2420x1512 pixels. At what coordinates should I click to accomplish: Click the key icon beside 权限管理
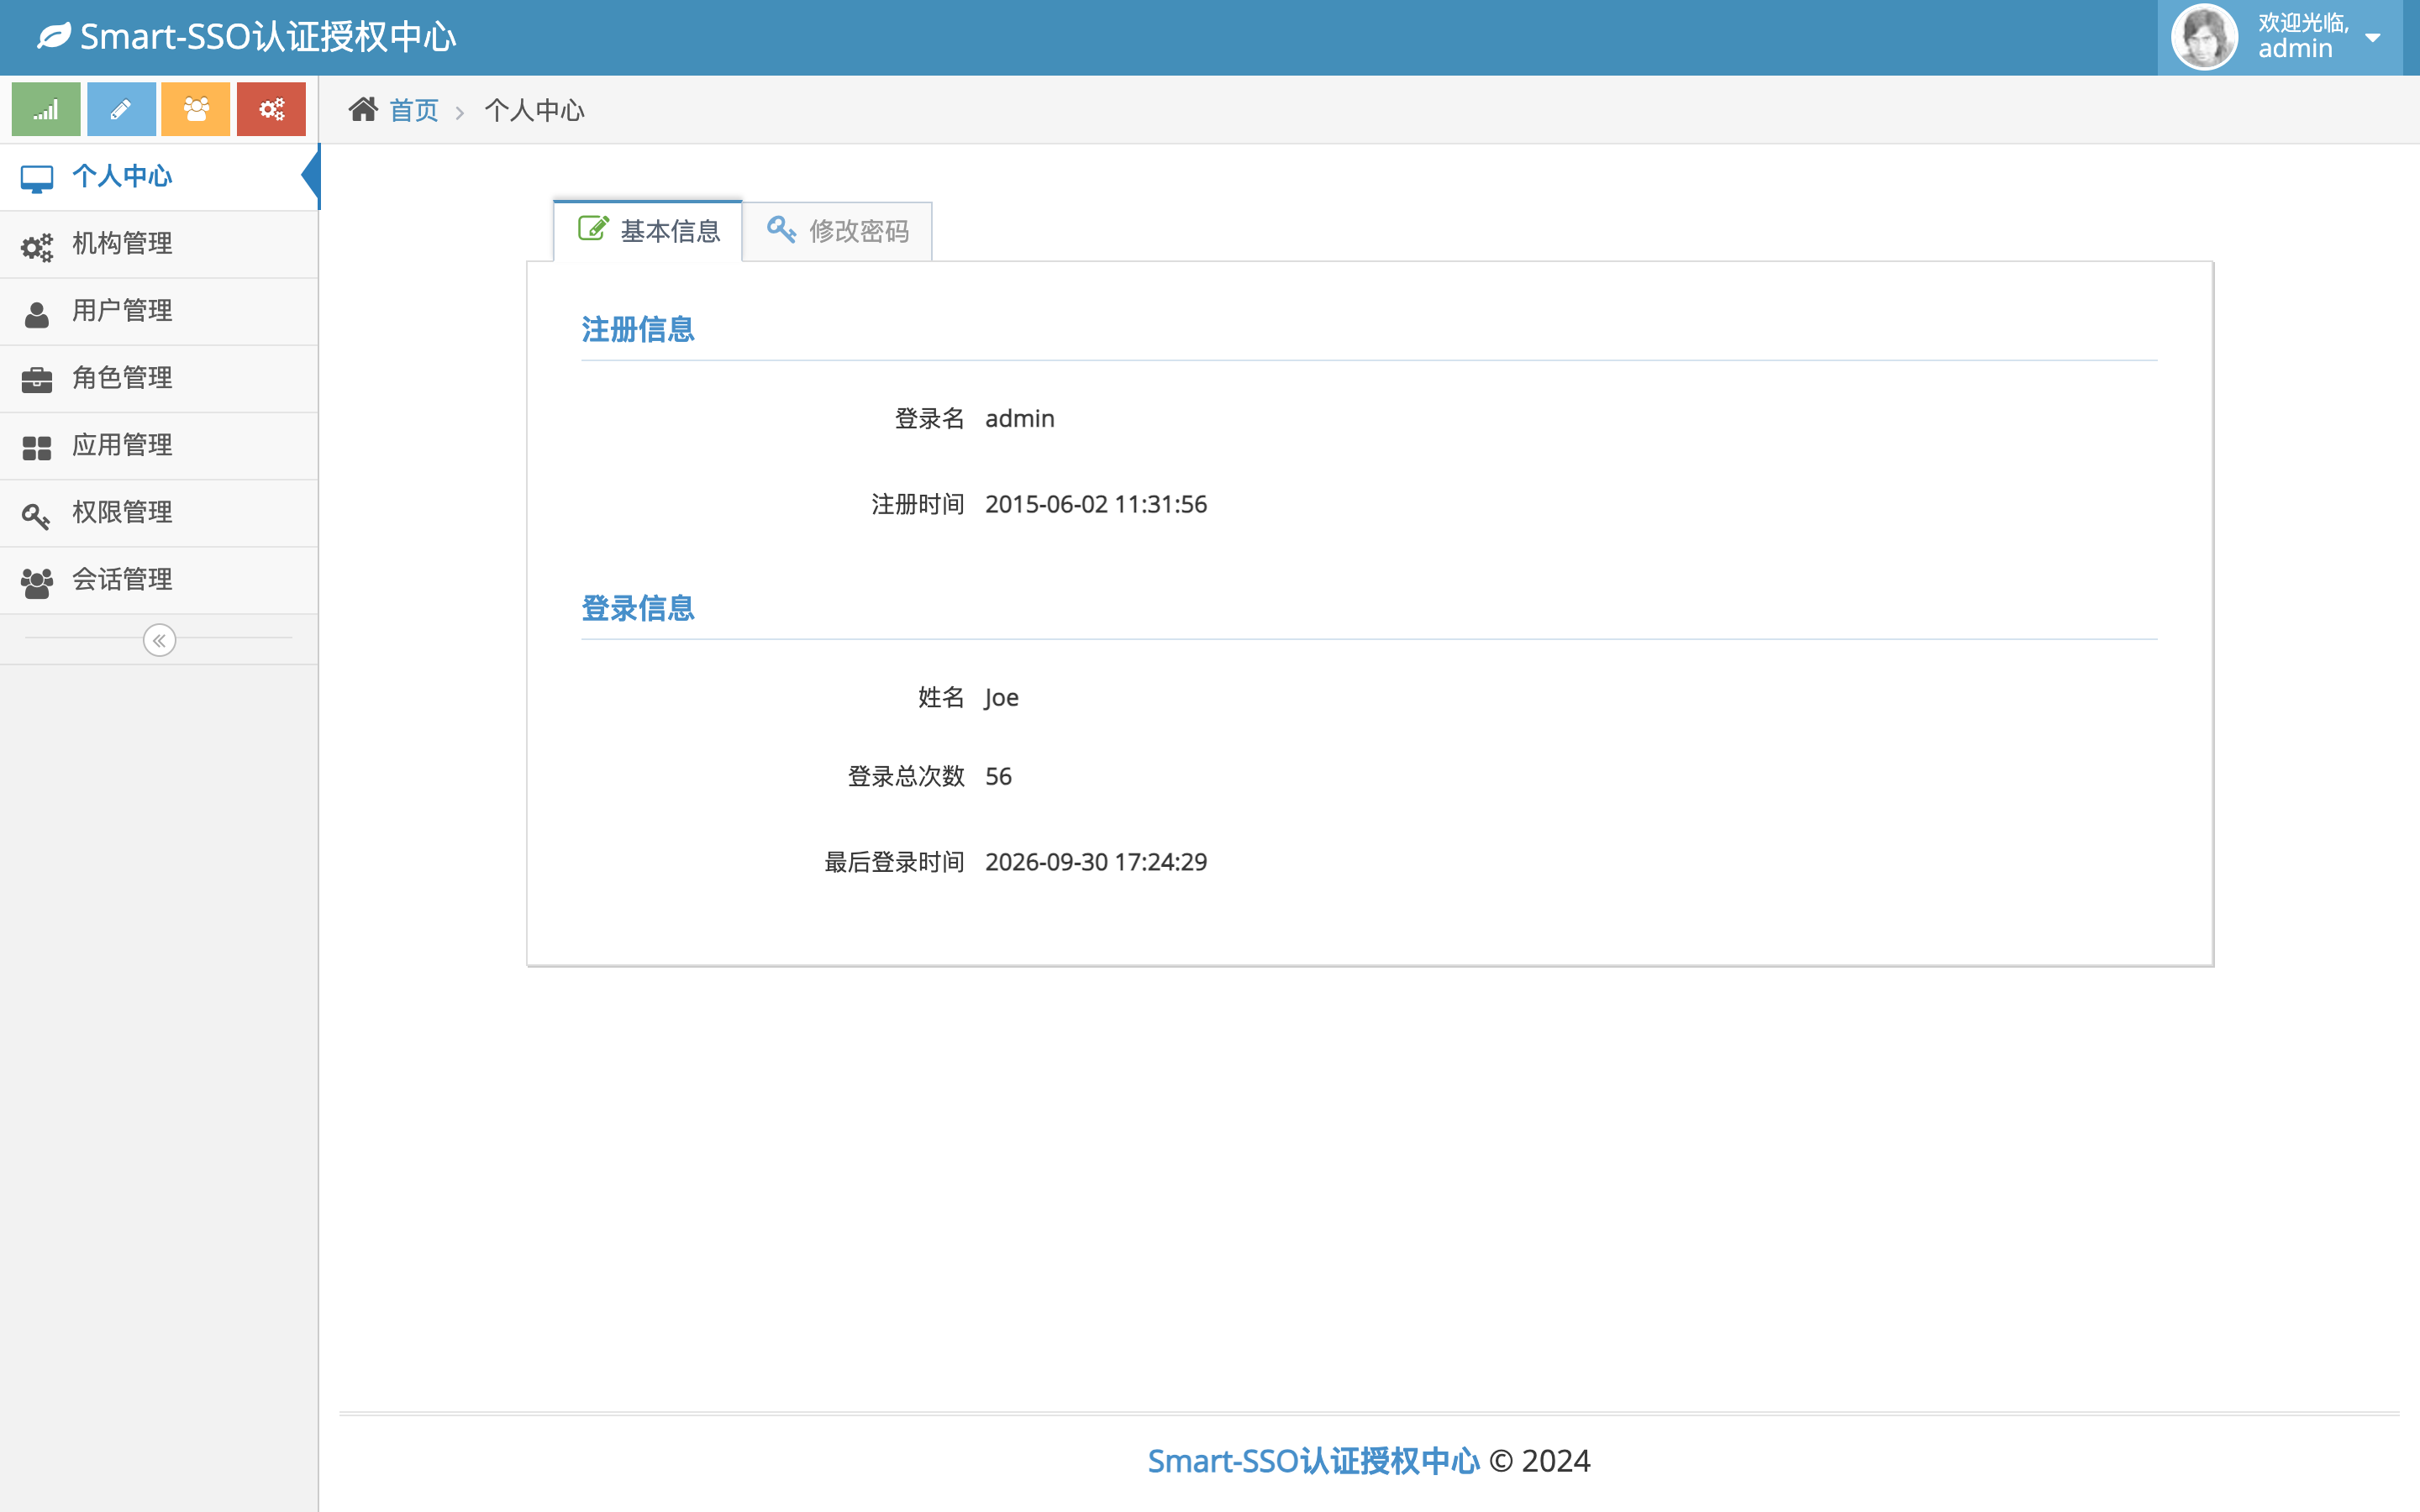tap(36, 515)
